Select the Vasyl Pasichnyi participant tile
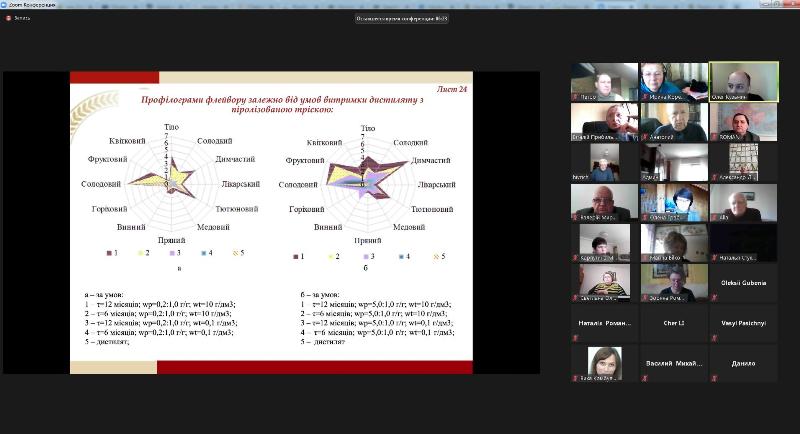 [743, 323]
